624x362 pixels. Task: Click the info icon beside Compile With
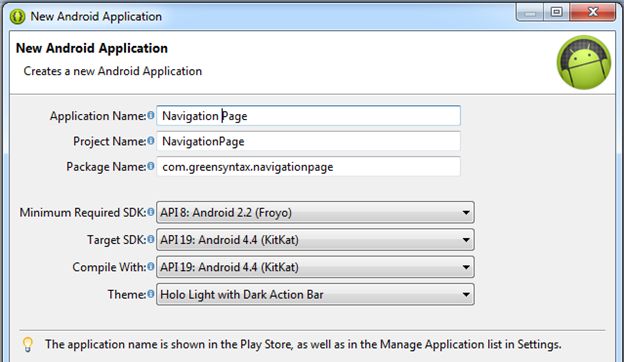pos(150,267)
